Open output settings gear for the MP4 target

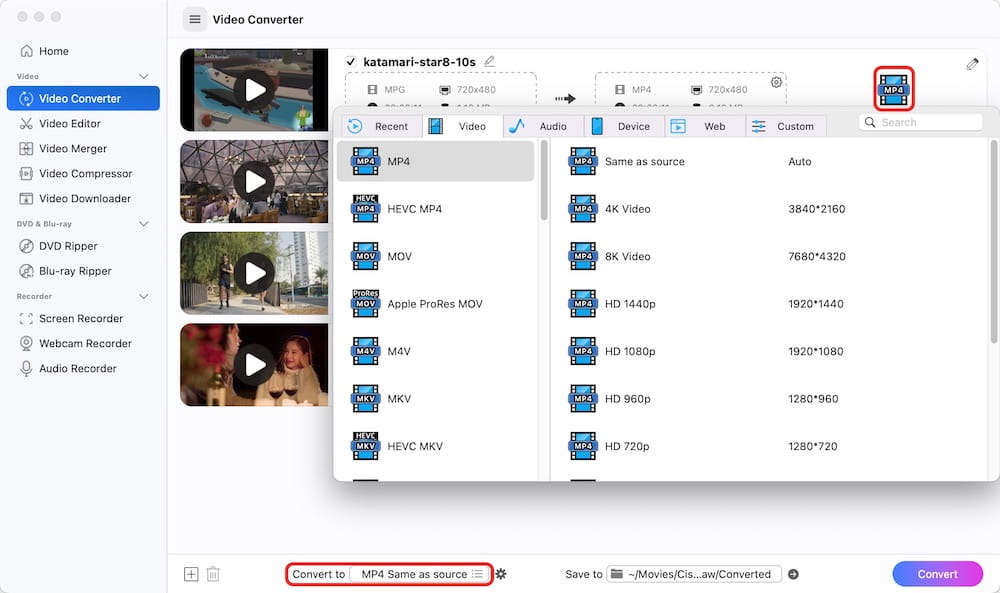(776, 82)
